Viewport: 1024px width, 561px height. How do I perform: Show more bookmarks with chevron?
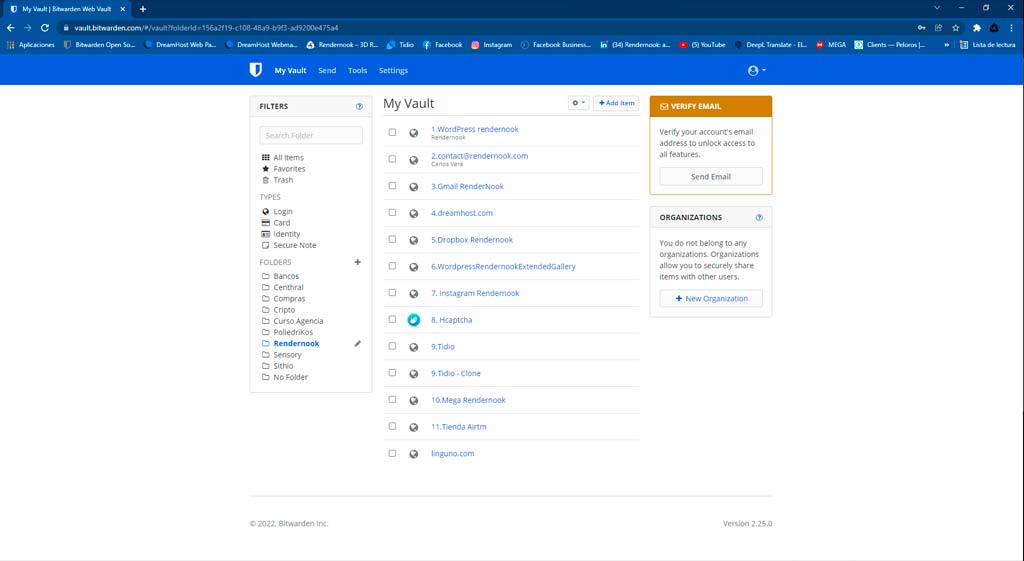pyautogui.click(x=946, y=45)
